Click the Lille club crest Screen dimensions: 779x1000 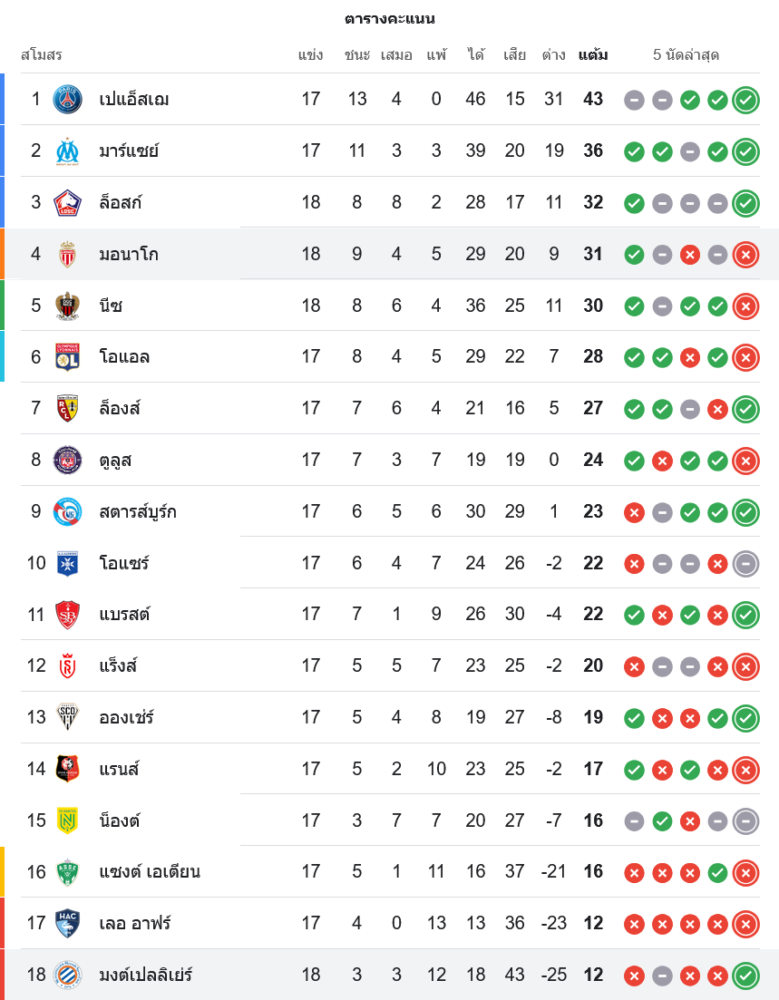pos(68,202)
